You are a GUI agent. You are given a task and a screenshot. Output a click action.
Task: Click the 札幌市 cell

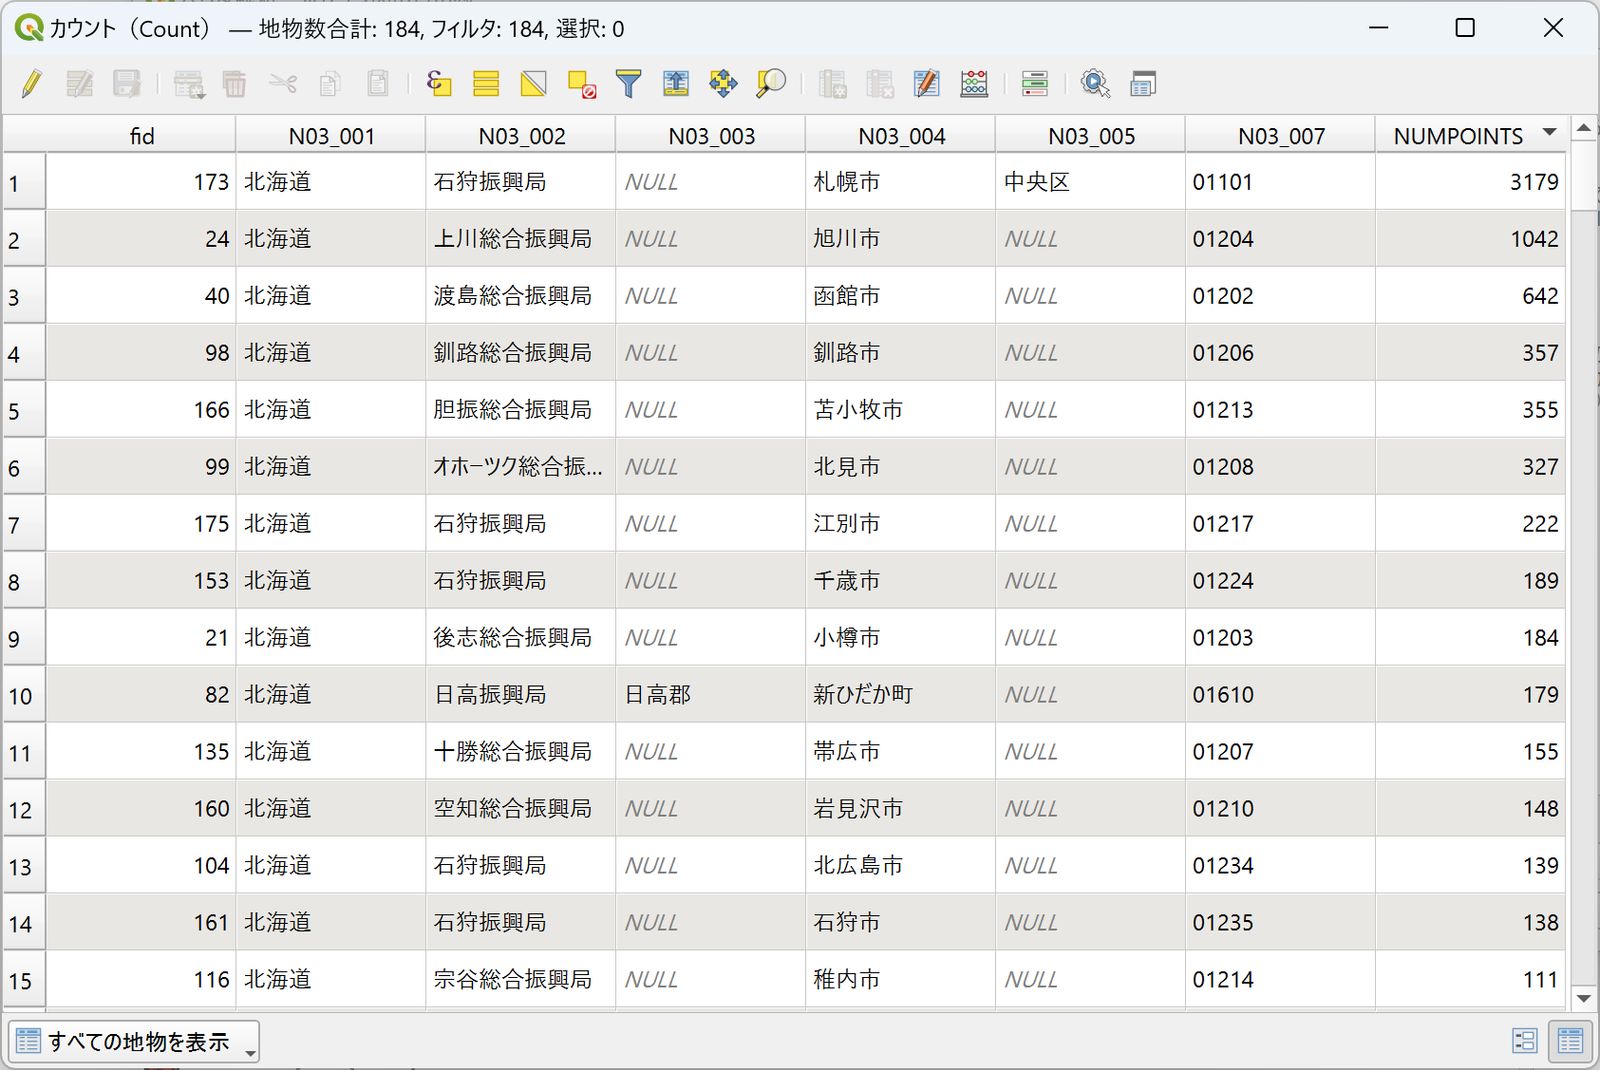(900, 182)
